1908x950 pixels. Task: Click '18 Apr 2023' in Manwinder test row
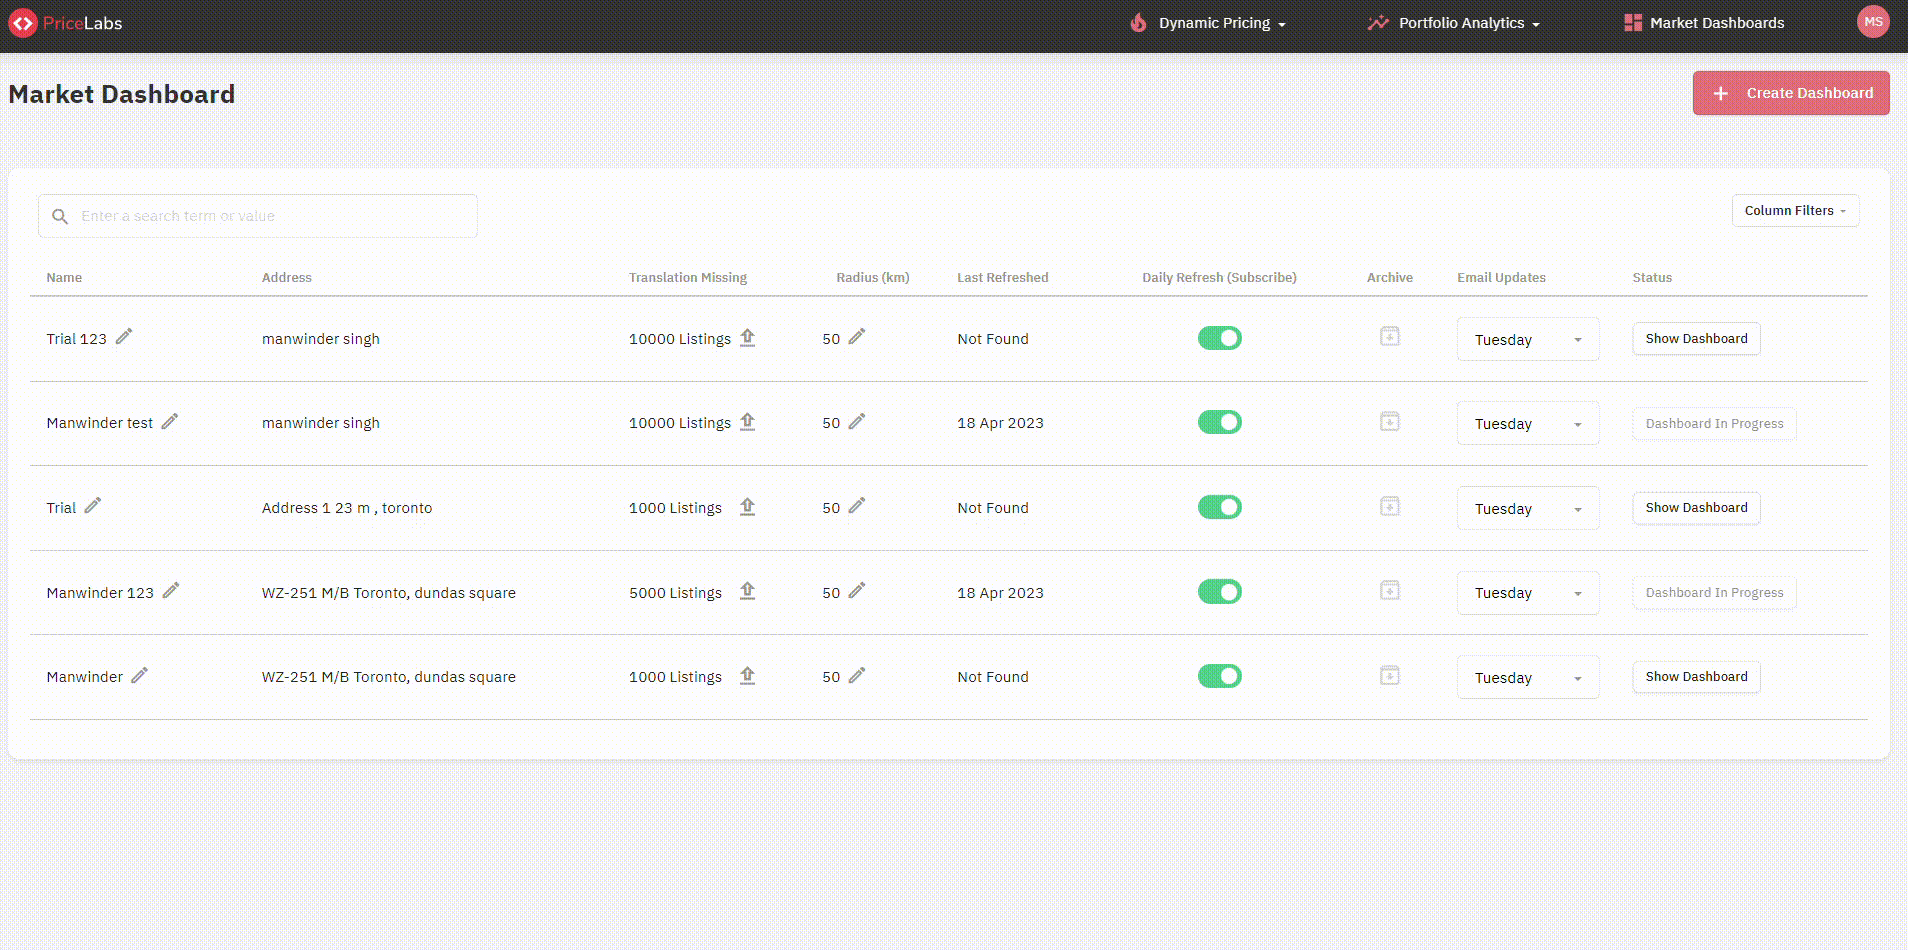[x=1000, y=422]
